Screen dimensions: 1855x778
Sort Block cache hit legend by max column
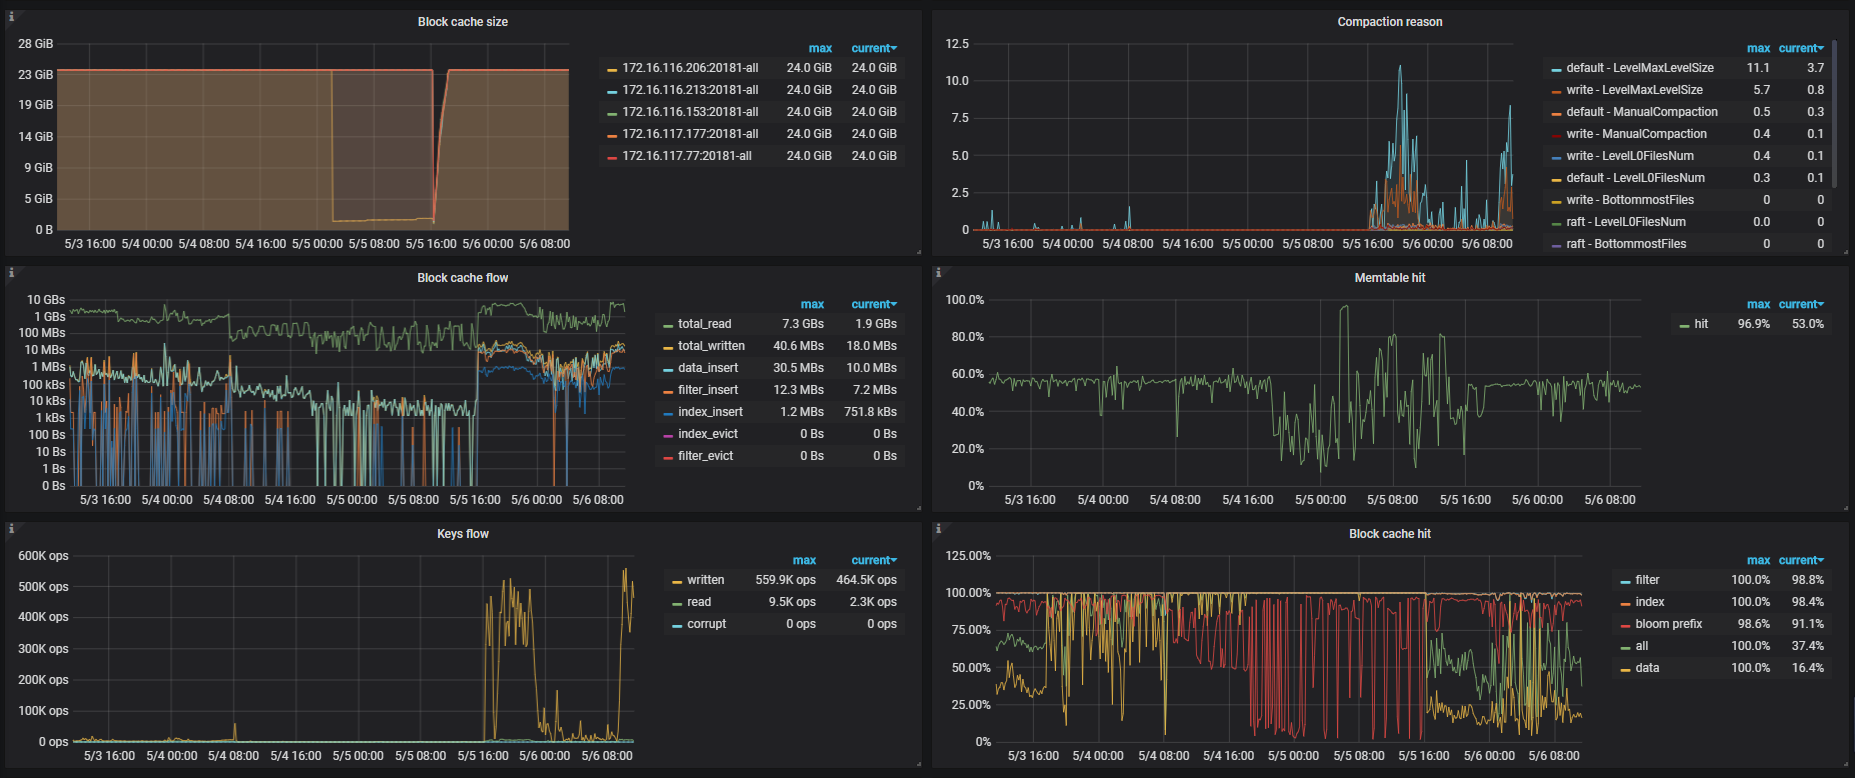coord(1758,560)
